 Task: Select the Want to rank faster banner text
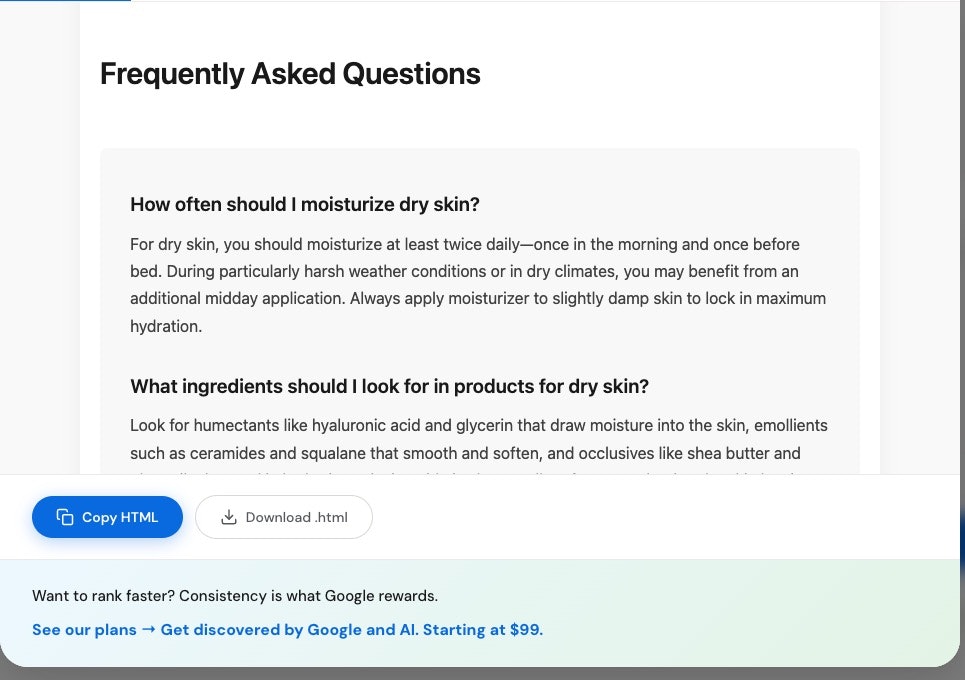coord(235,595)
